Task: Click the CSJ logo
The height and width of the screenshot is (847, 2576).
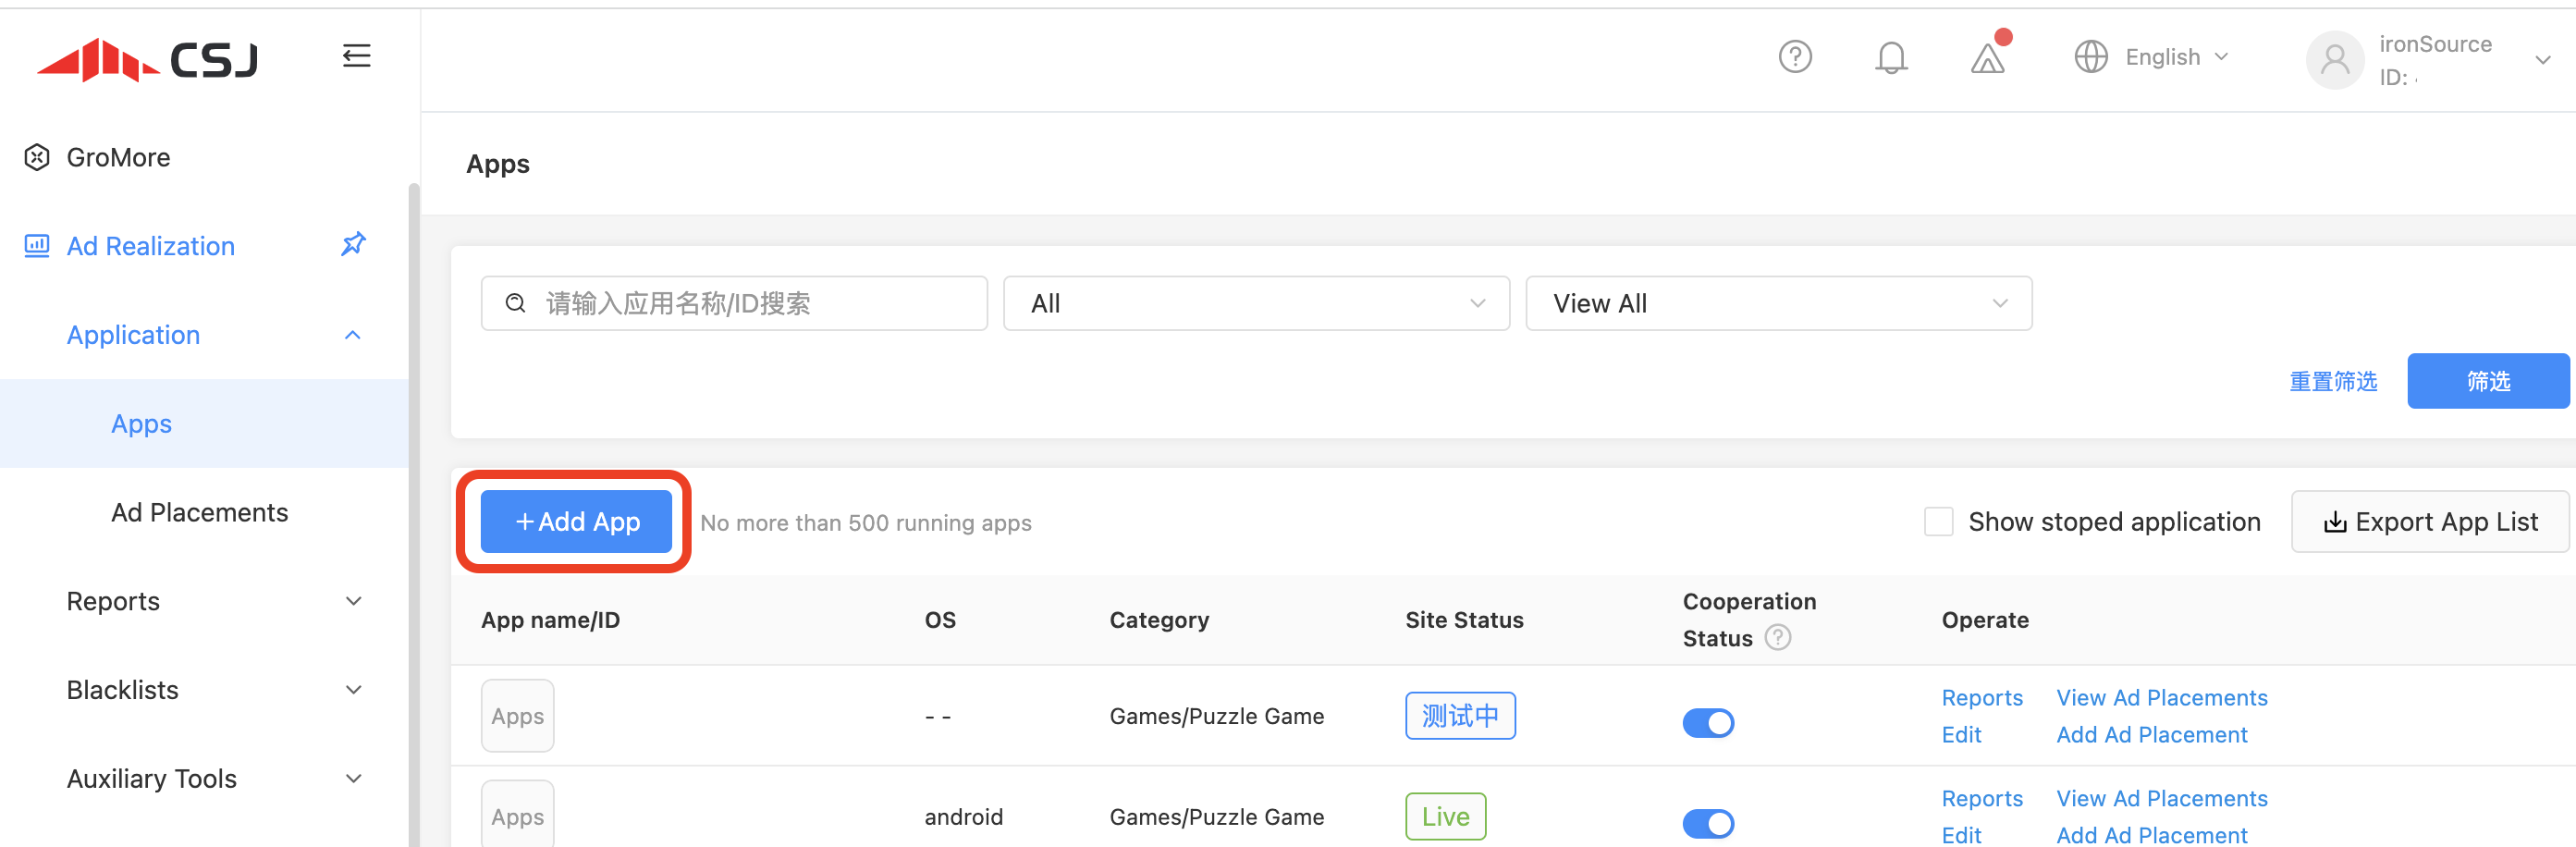Action: click(x=148, y=60)
